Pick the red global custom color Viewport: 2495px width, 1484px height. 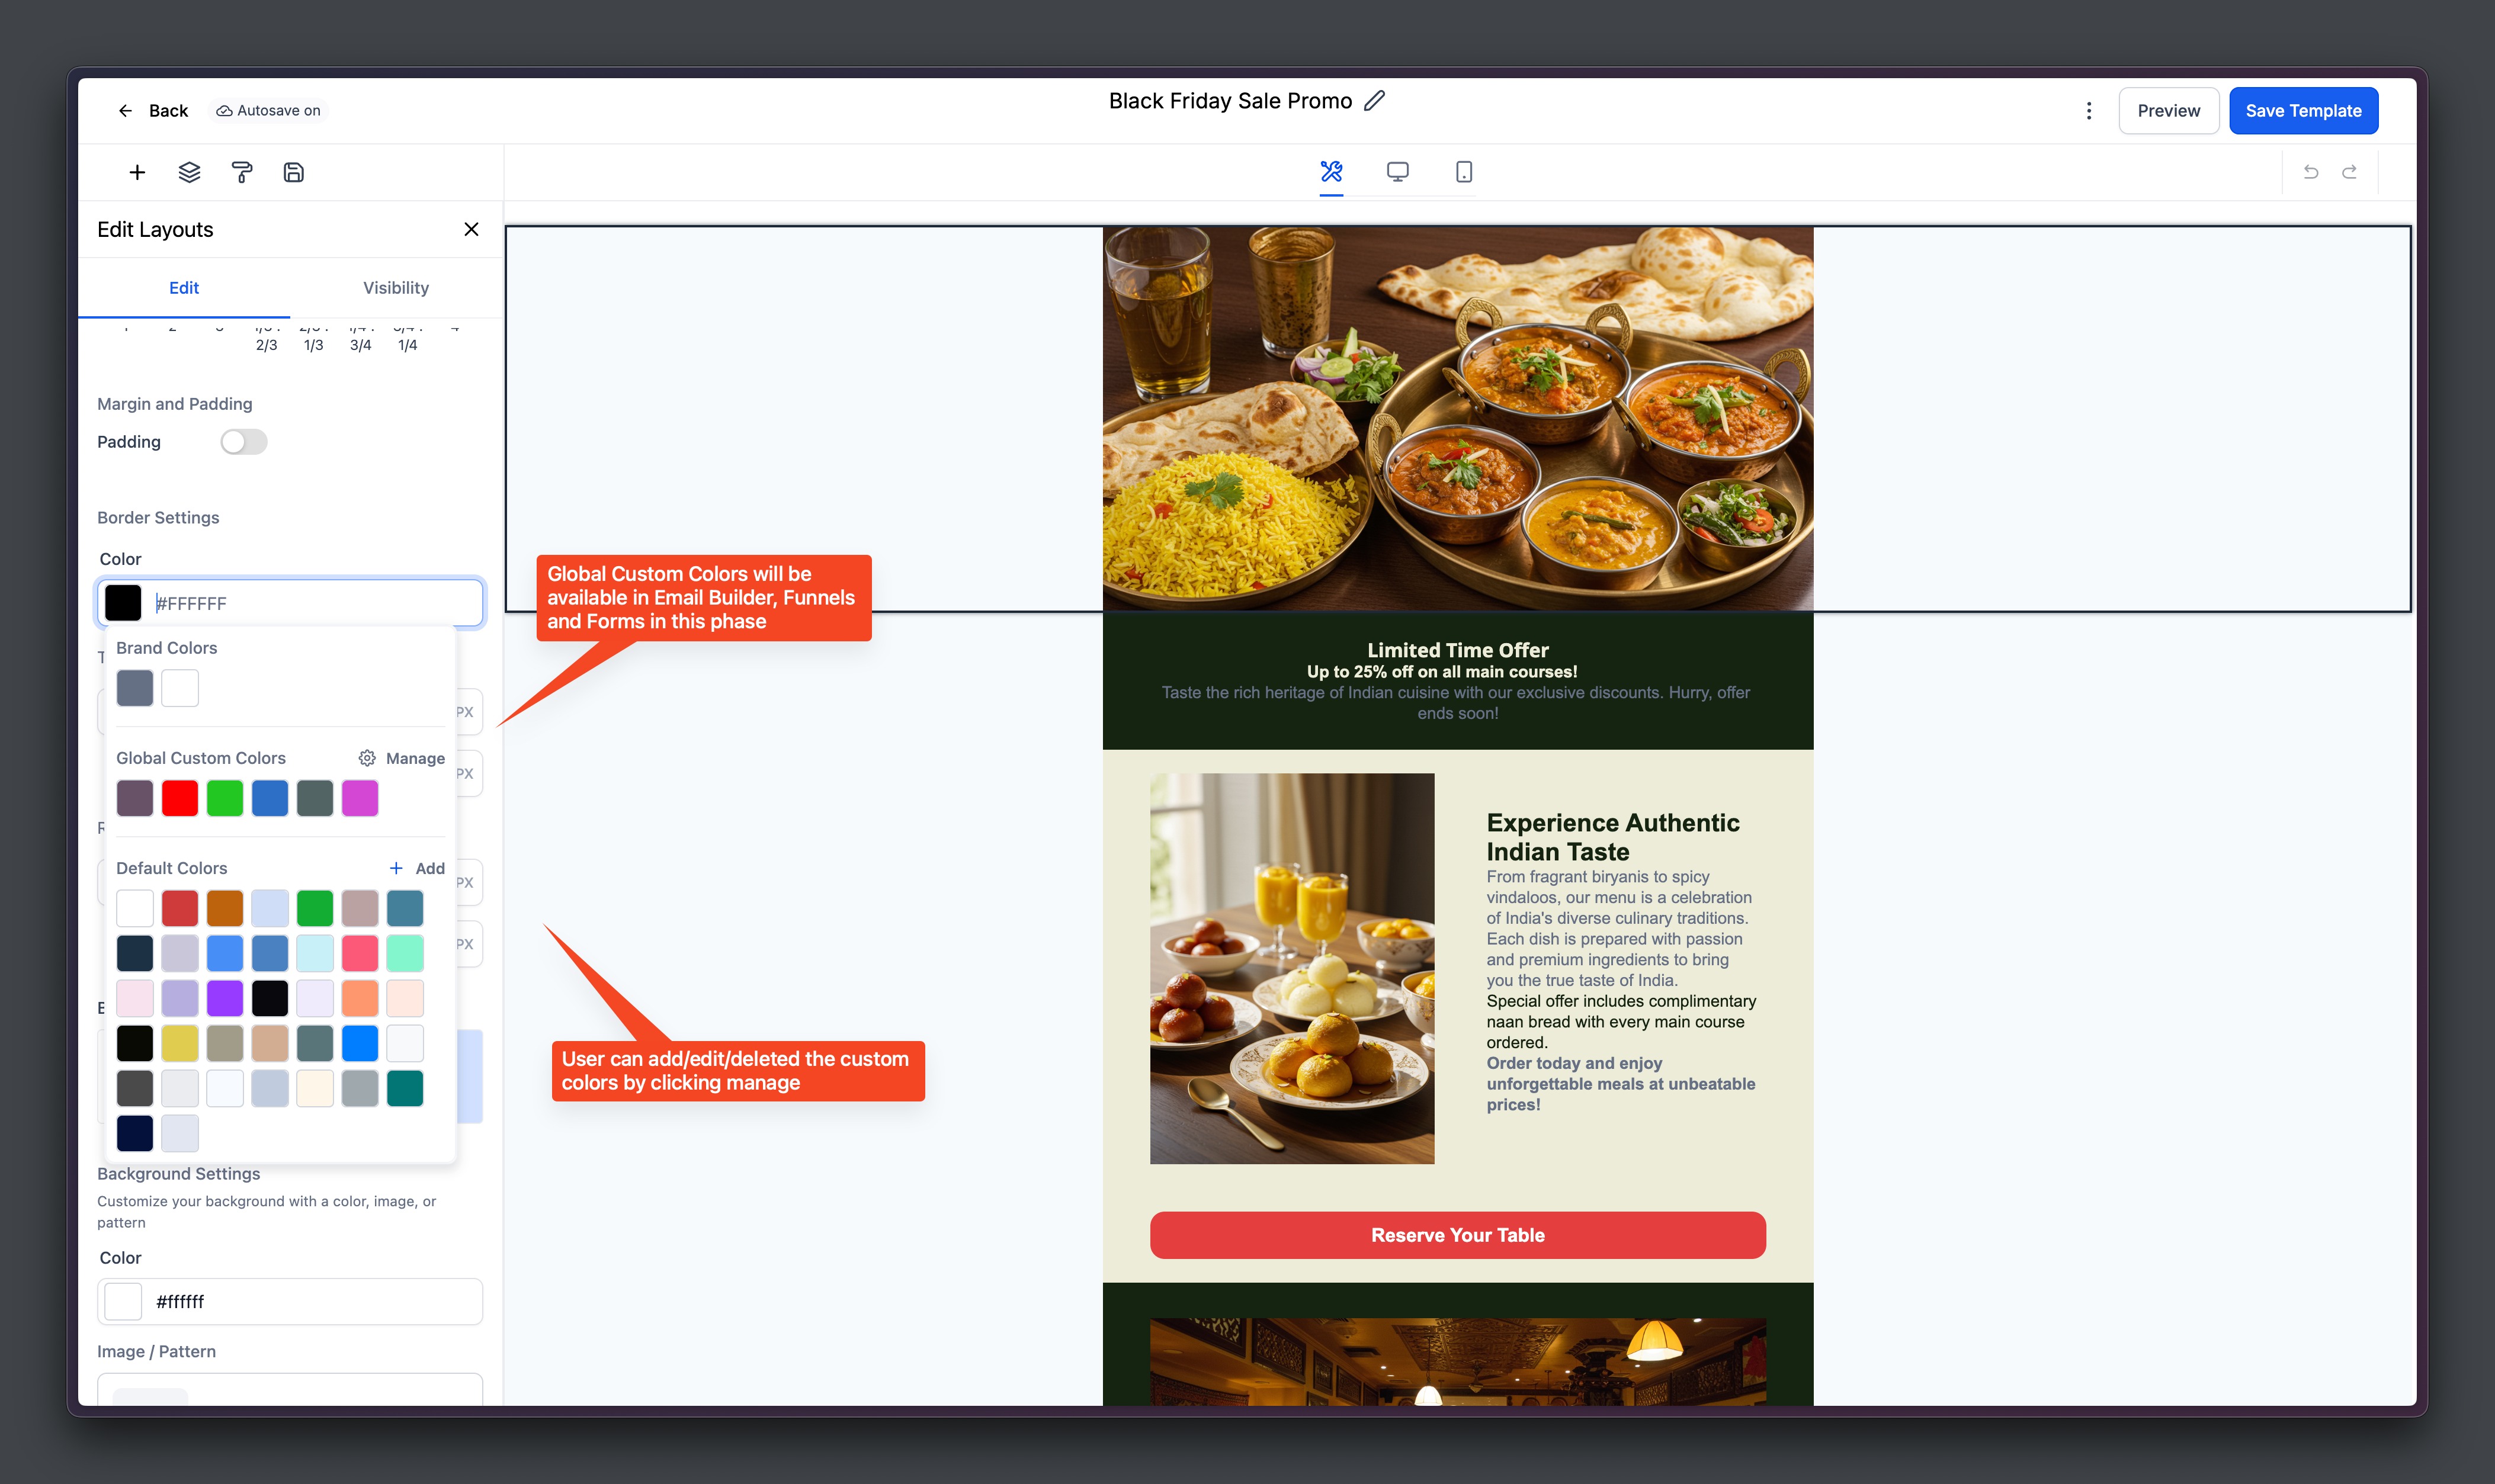pyautogui.click(x=180, y=798)
